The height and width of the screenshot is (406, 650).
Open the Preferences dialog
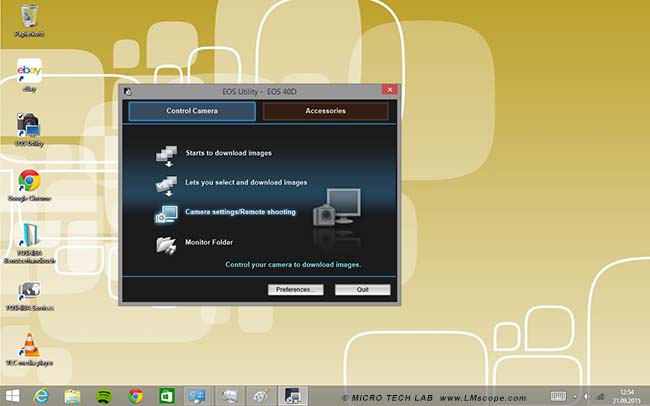296,289
